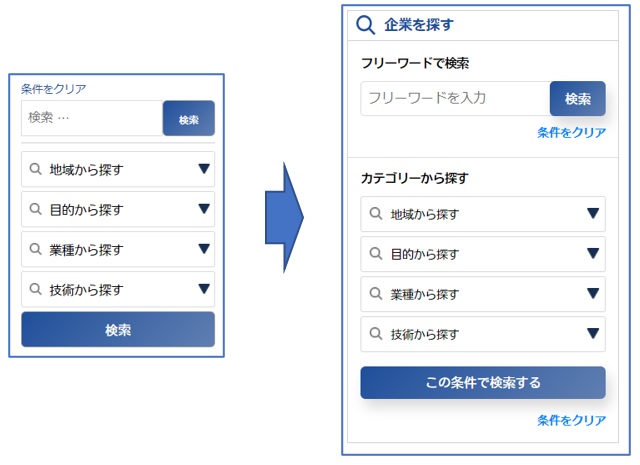Click magnifier icon in left 技術から探す row
The image size is (640, 465).
click(36, 289)
